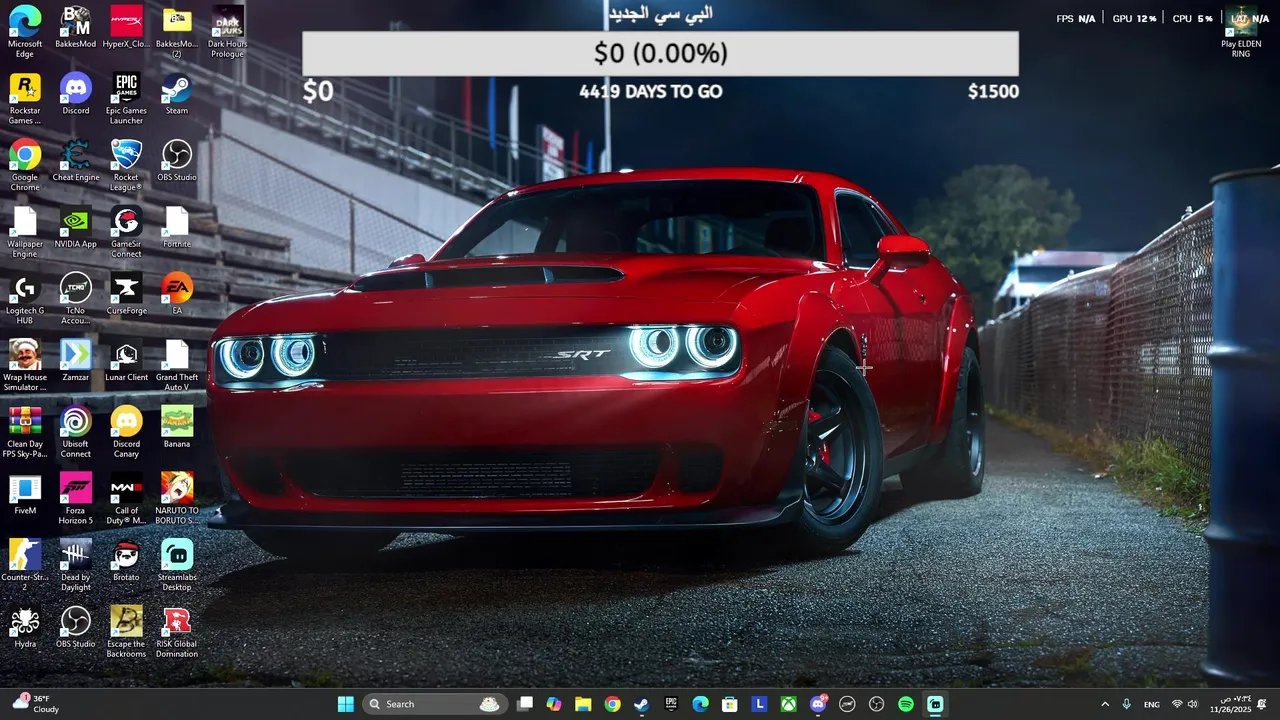Image resolution: width=1280 pixels, height=720 pixels.
Task: Open the notification bell in tray
Action: point(1262,704)
